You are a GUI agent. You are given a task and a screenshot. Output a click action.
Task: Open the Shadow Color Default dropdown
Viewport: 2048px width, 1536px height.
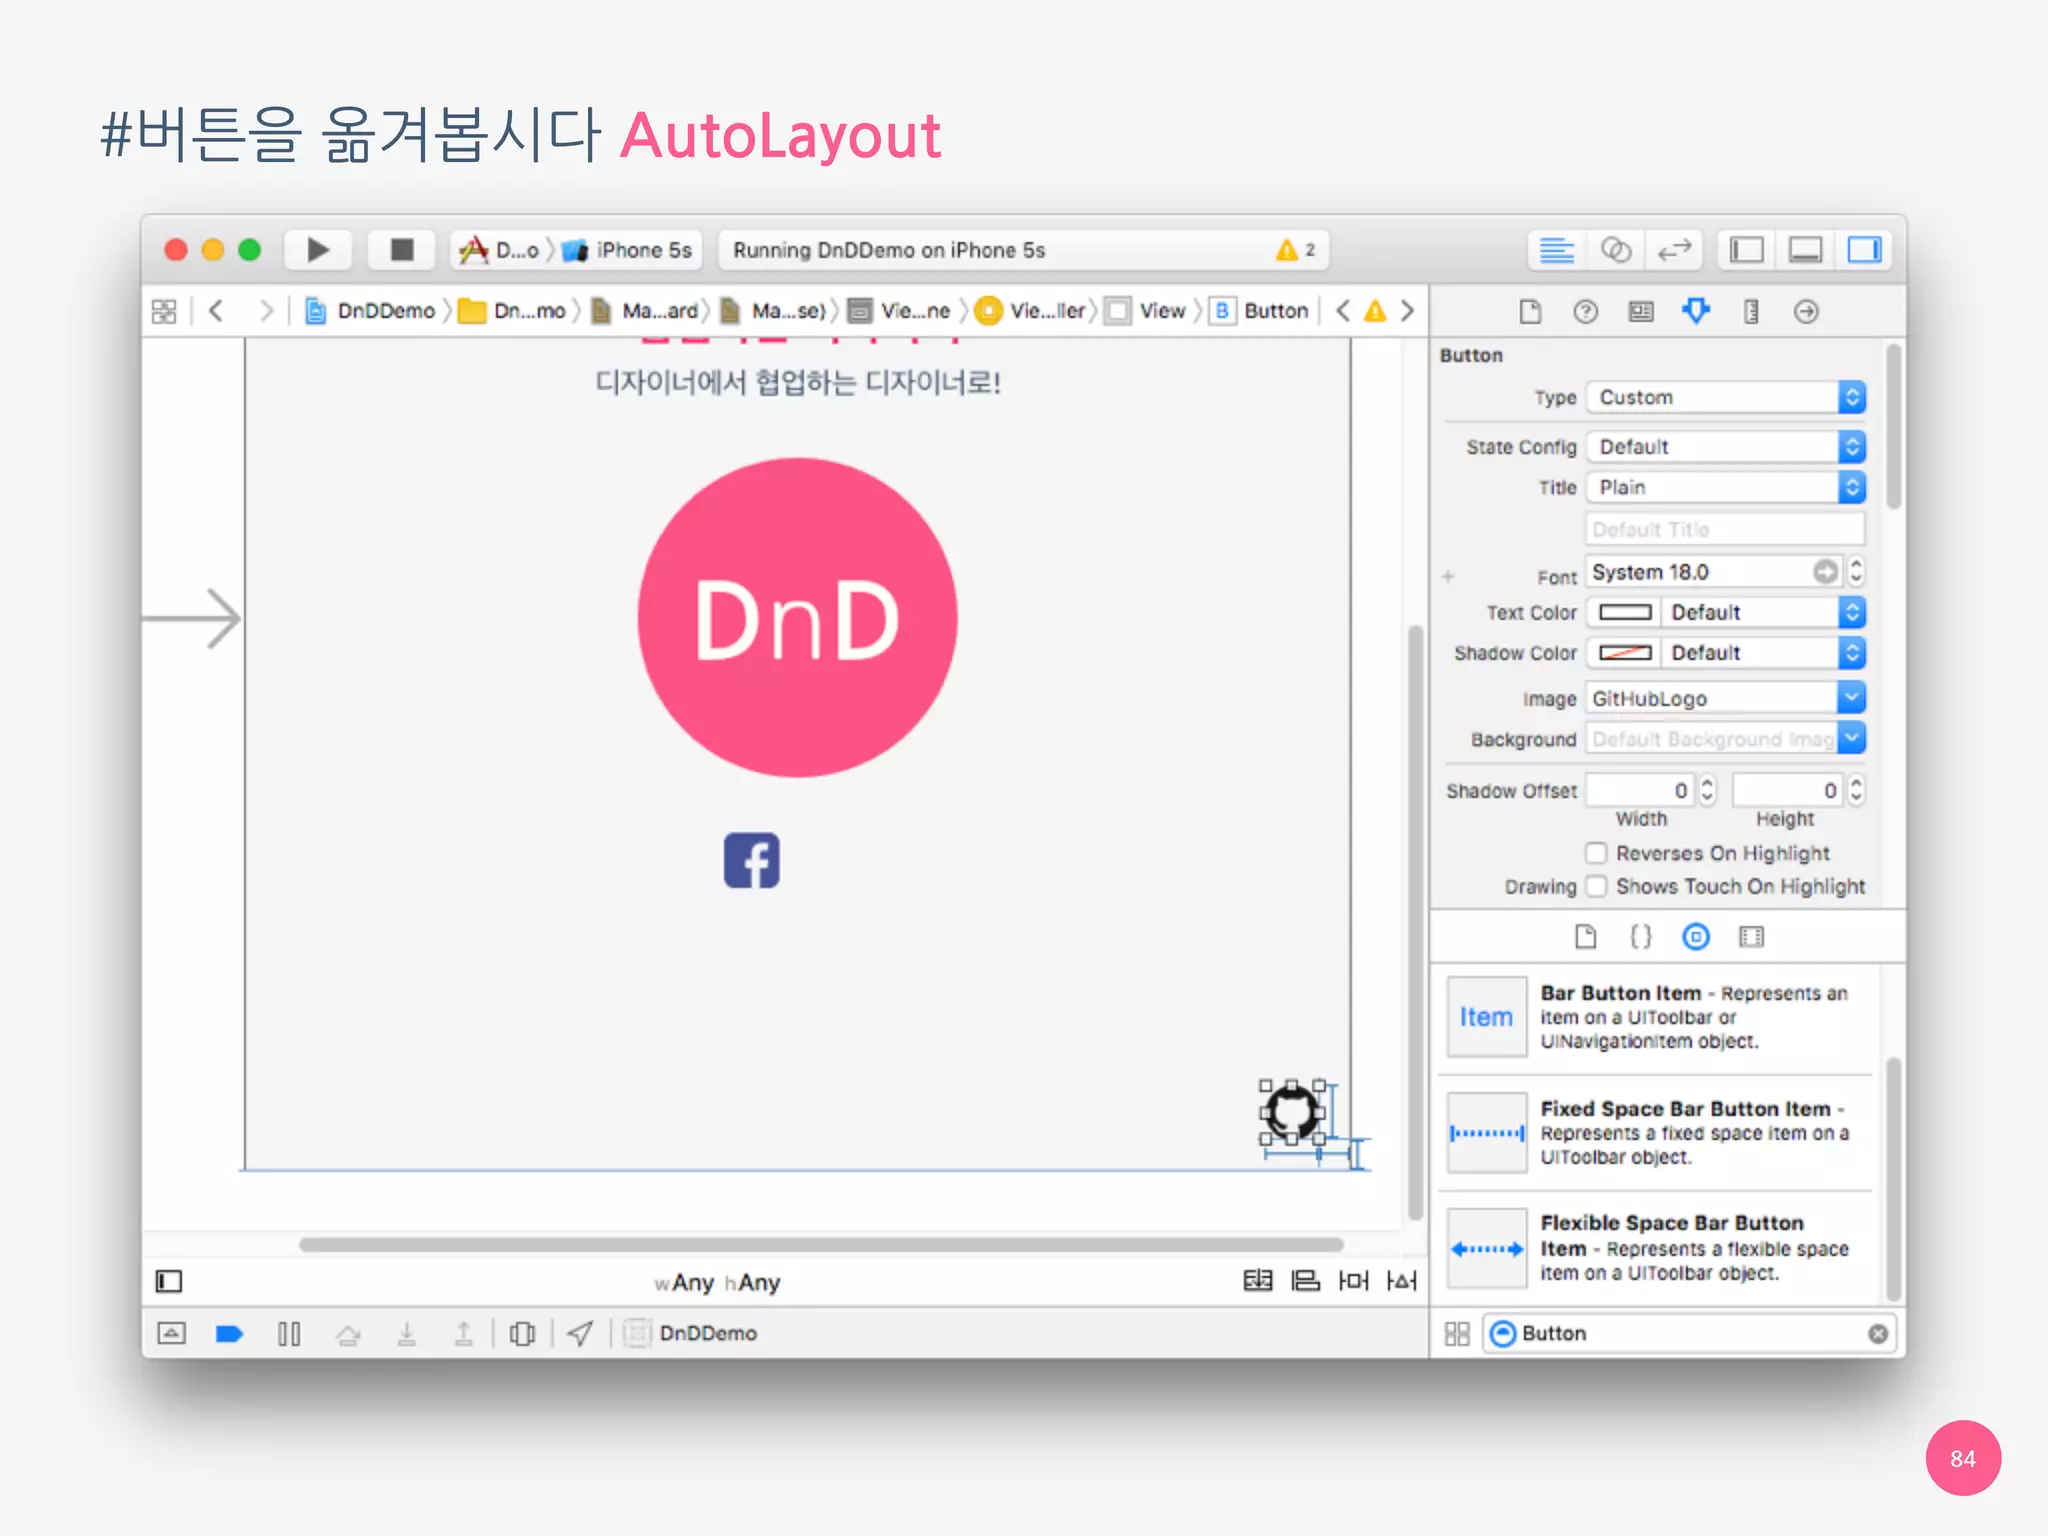1764,653
